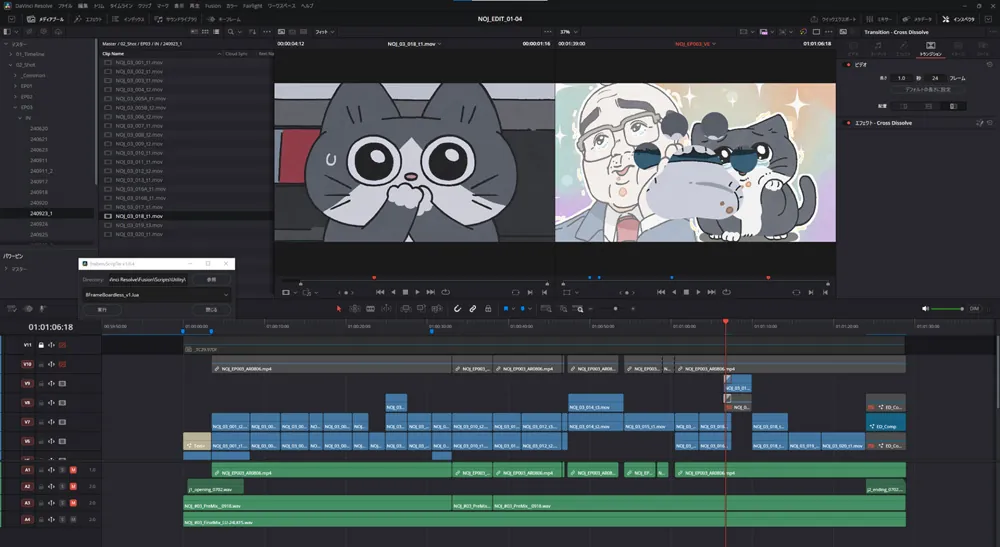Screen dimensions: 1000x547
Task: Mute audio track A3
Action: pos(73,503)
